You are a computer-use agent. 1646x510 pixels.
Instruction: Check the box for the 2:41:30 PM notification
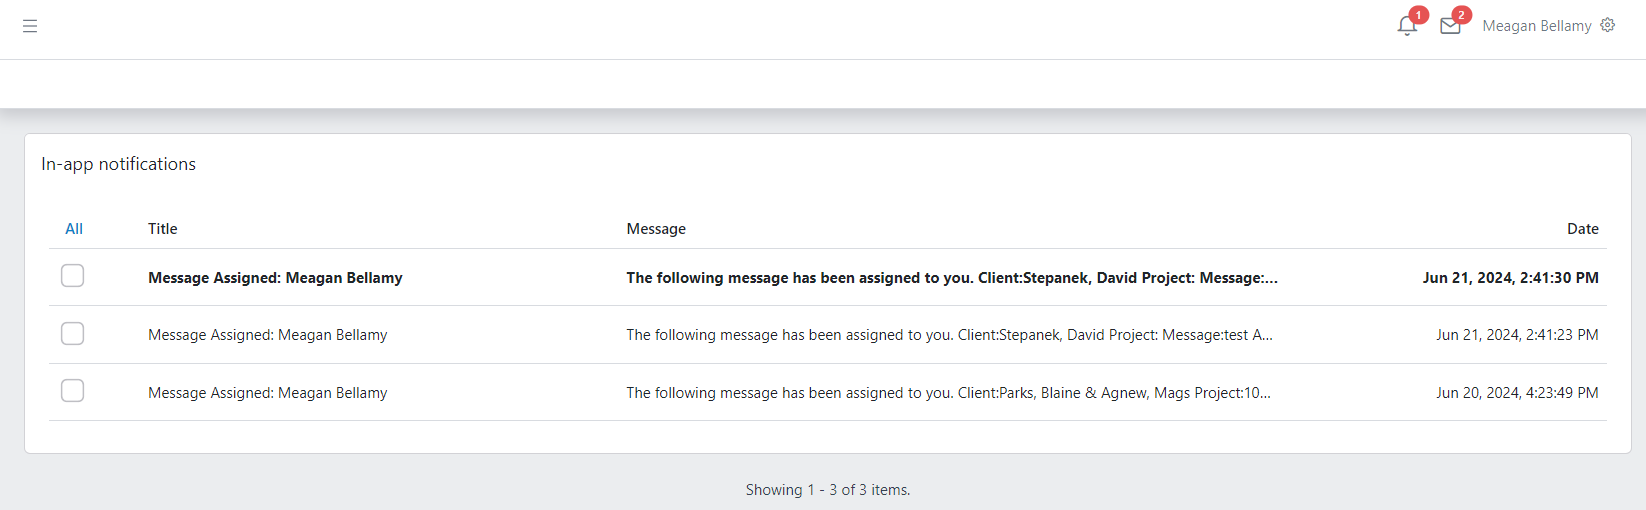(72, 276)
